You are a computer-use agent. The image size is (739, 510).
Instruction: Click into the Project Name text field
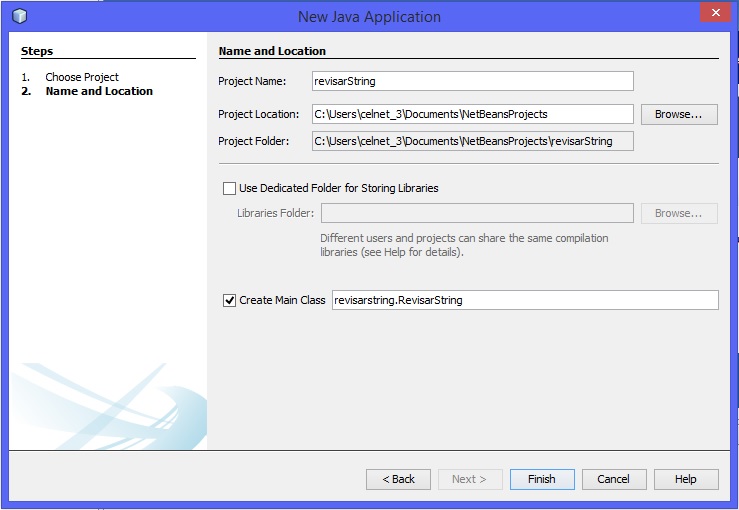click(x=472, y=81)
